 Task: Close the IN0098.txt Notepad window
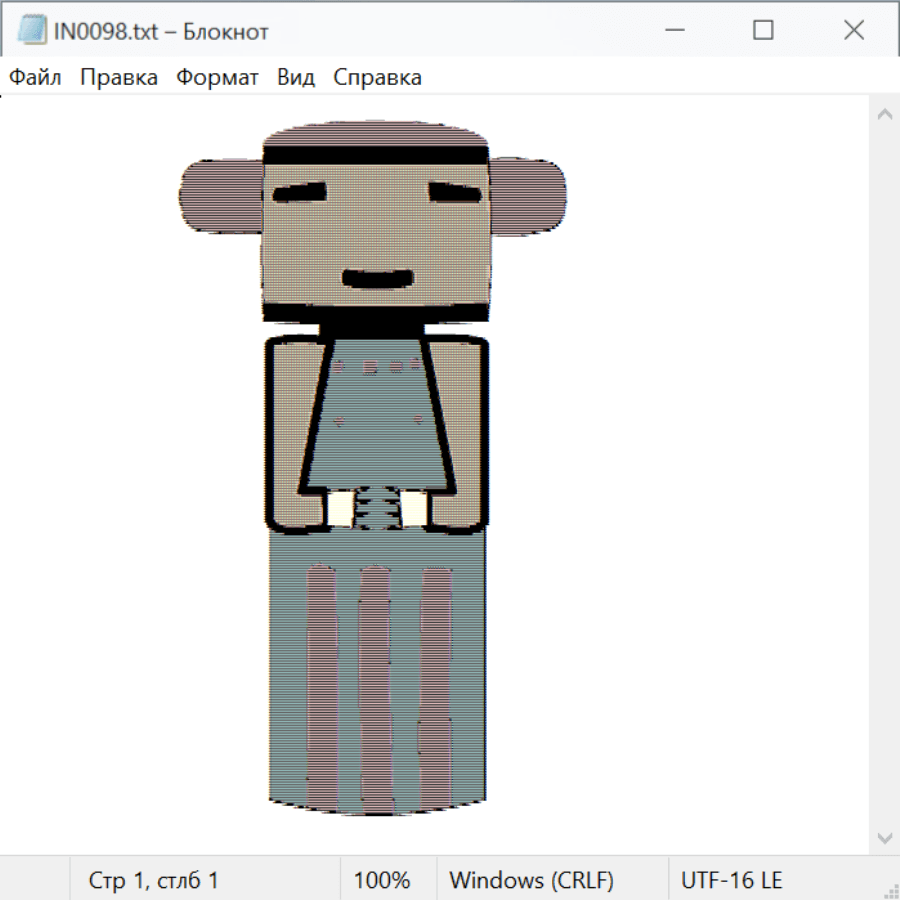tap(854, 31)
